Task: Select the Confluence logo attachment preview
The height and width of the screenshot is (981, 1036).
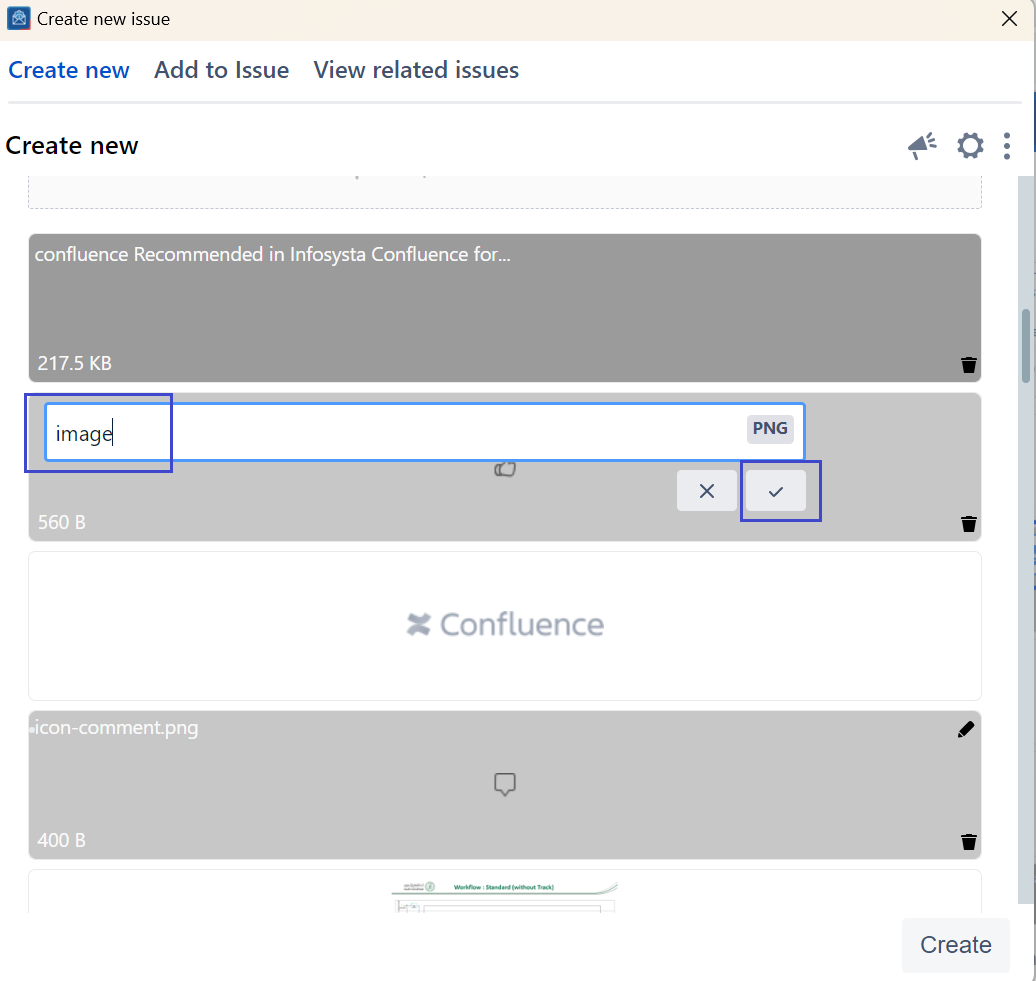Action: click(x=505, y=625)
